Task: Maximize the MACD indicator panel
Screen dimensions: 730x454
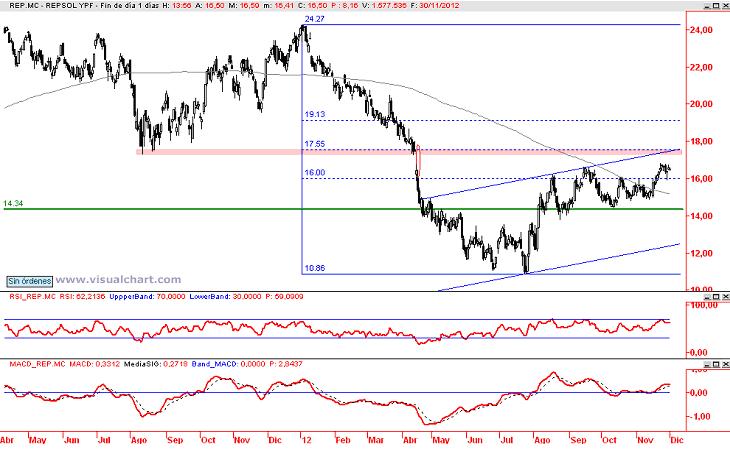Action: point(716,364)
